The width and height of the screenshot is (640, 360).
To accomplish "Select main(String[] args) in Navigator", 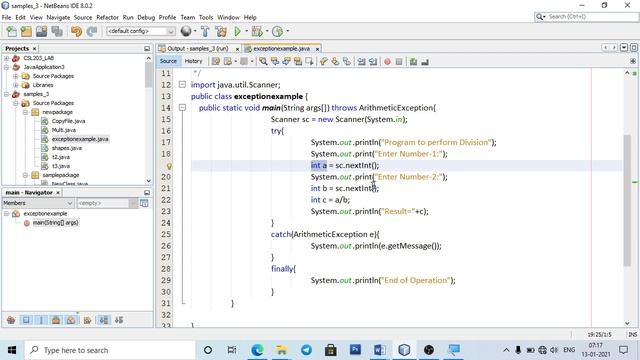I will click(56, 223).
